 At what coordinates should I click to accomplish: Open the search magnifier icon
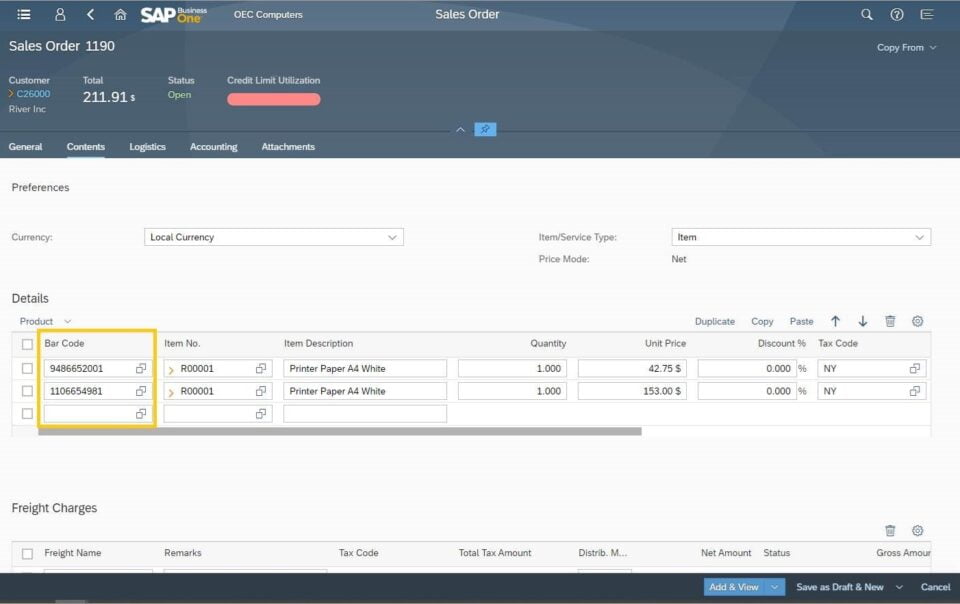click(x=866, y=14)
